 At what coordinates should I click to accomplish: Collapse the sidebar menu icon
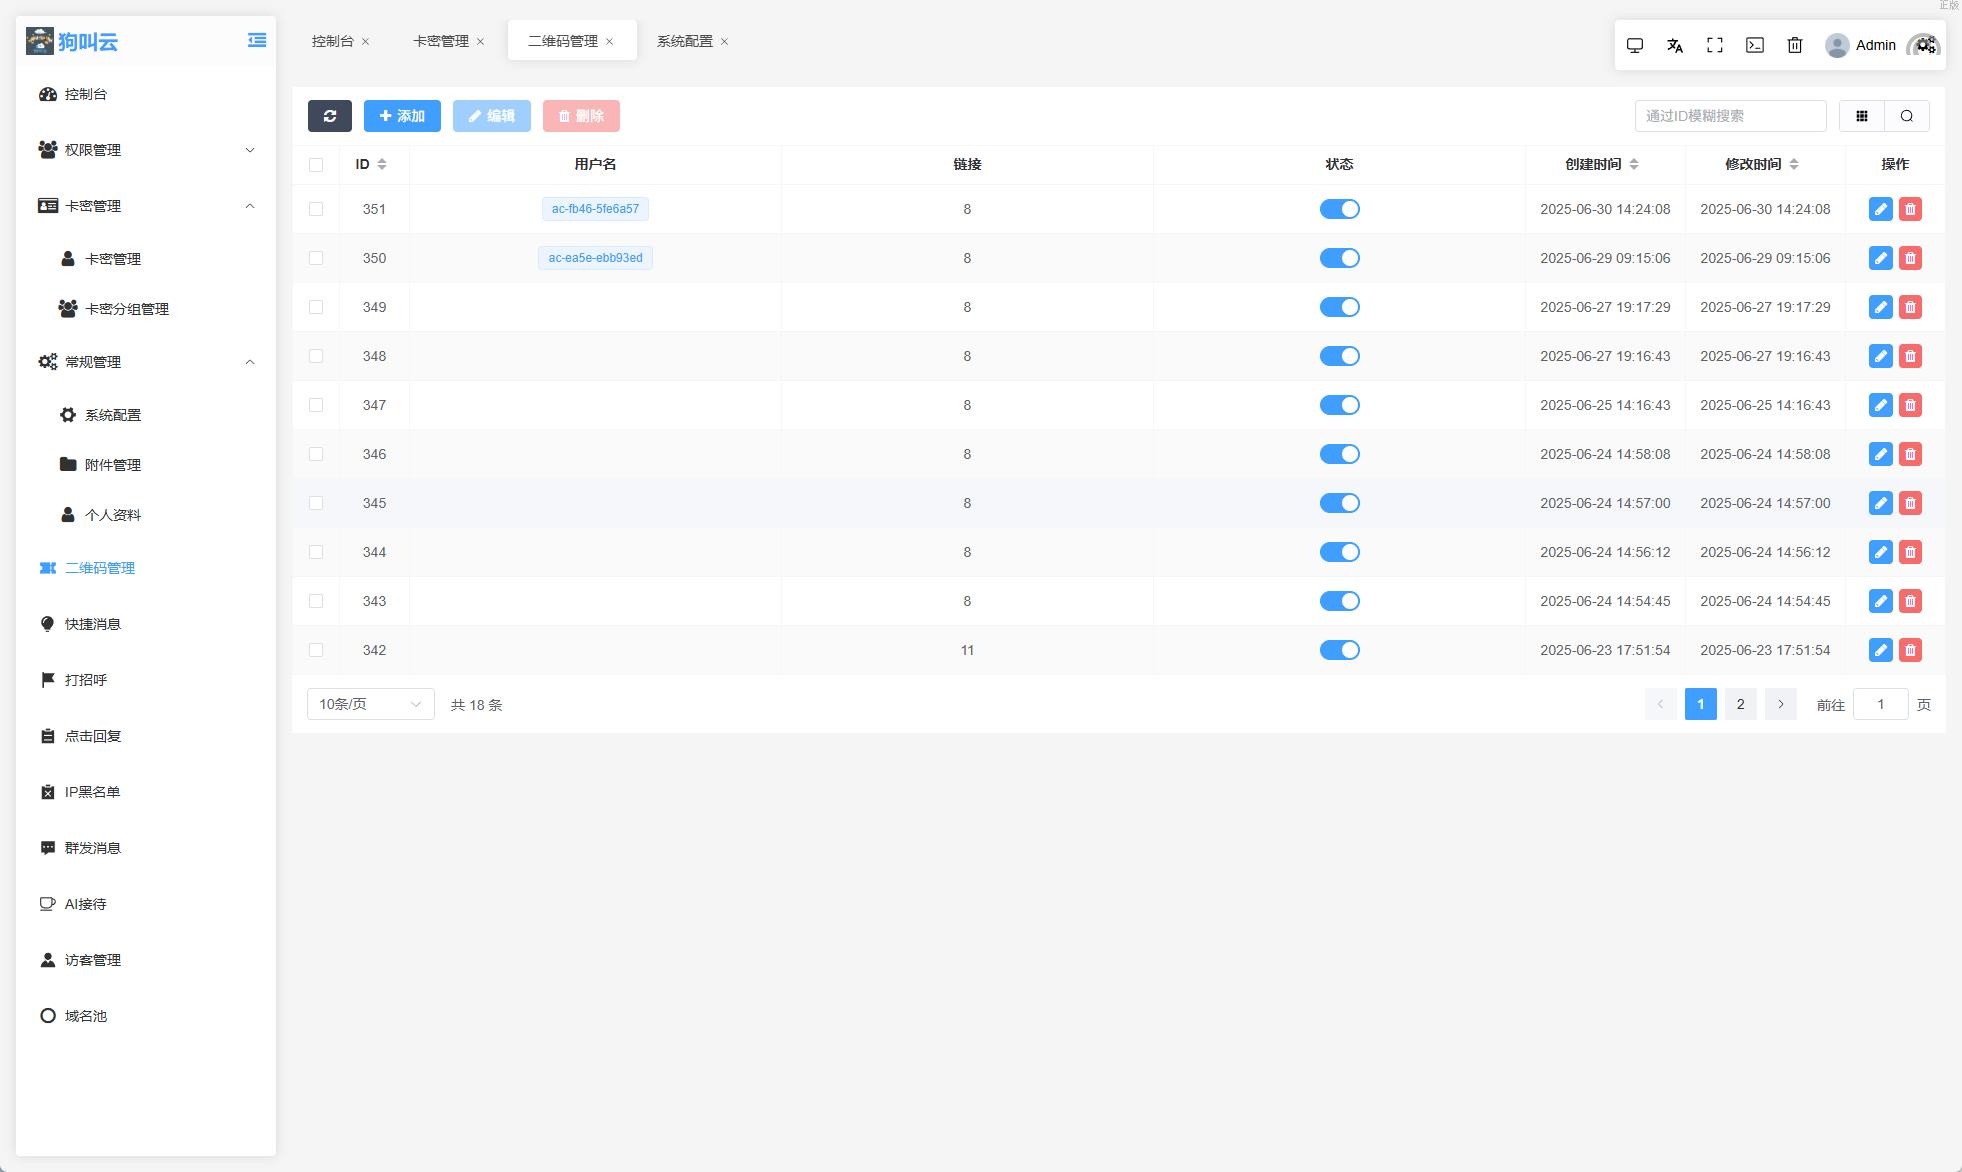[x=257, y=40]
